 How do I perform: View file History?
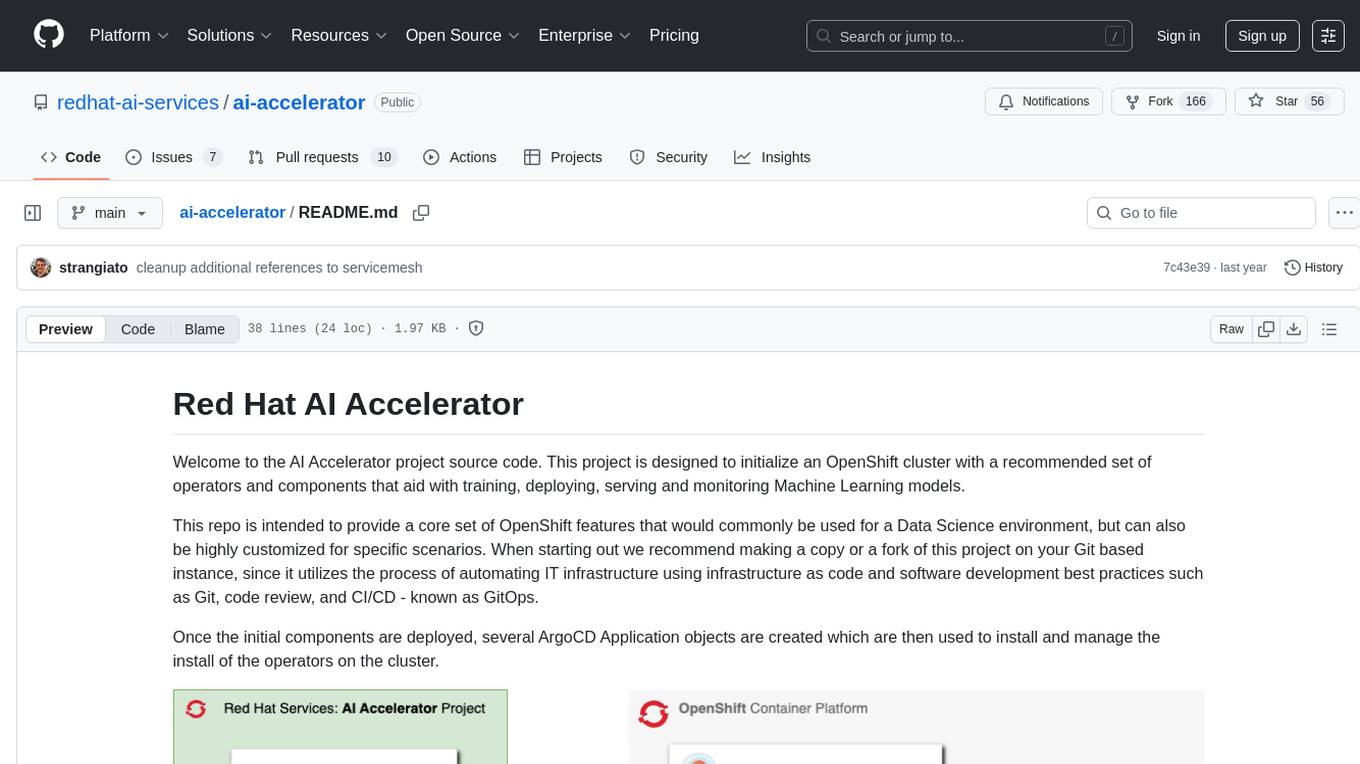click(1313, 267)
